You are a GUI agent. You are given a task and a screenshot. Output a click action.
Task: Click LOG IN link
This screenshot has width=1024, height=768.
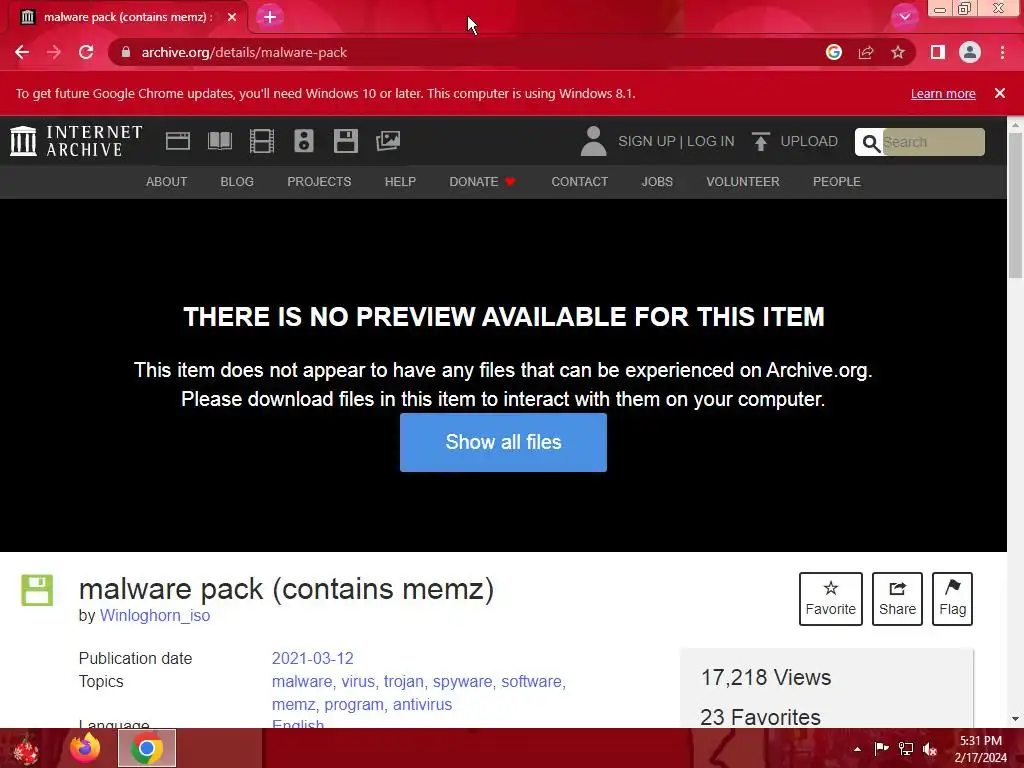[711, 141]
